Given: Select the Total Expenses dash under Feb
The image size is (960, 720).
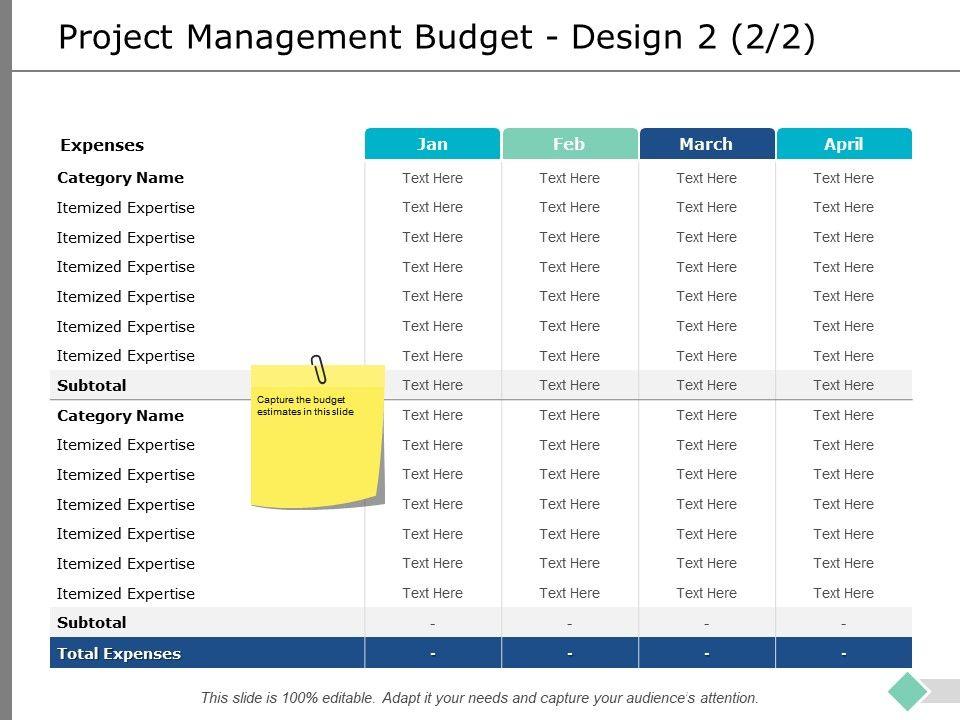Looking at the screenshot, I should pyautogui.click(x=569, y=654).
